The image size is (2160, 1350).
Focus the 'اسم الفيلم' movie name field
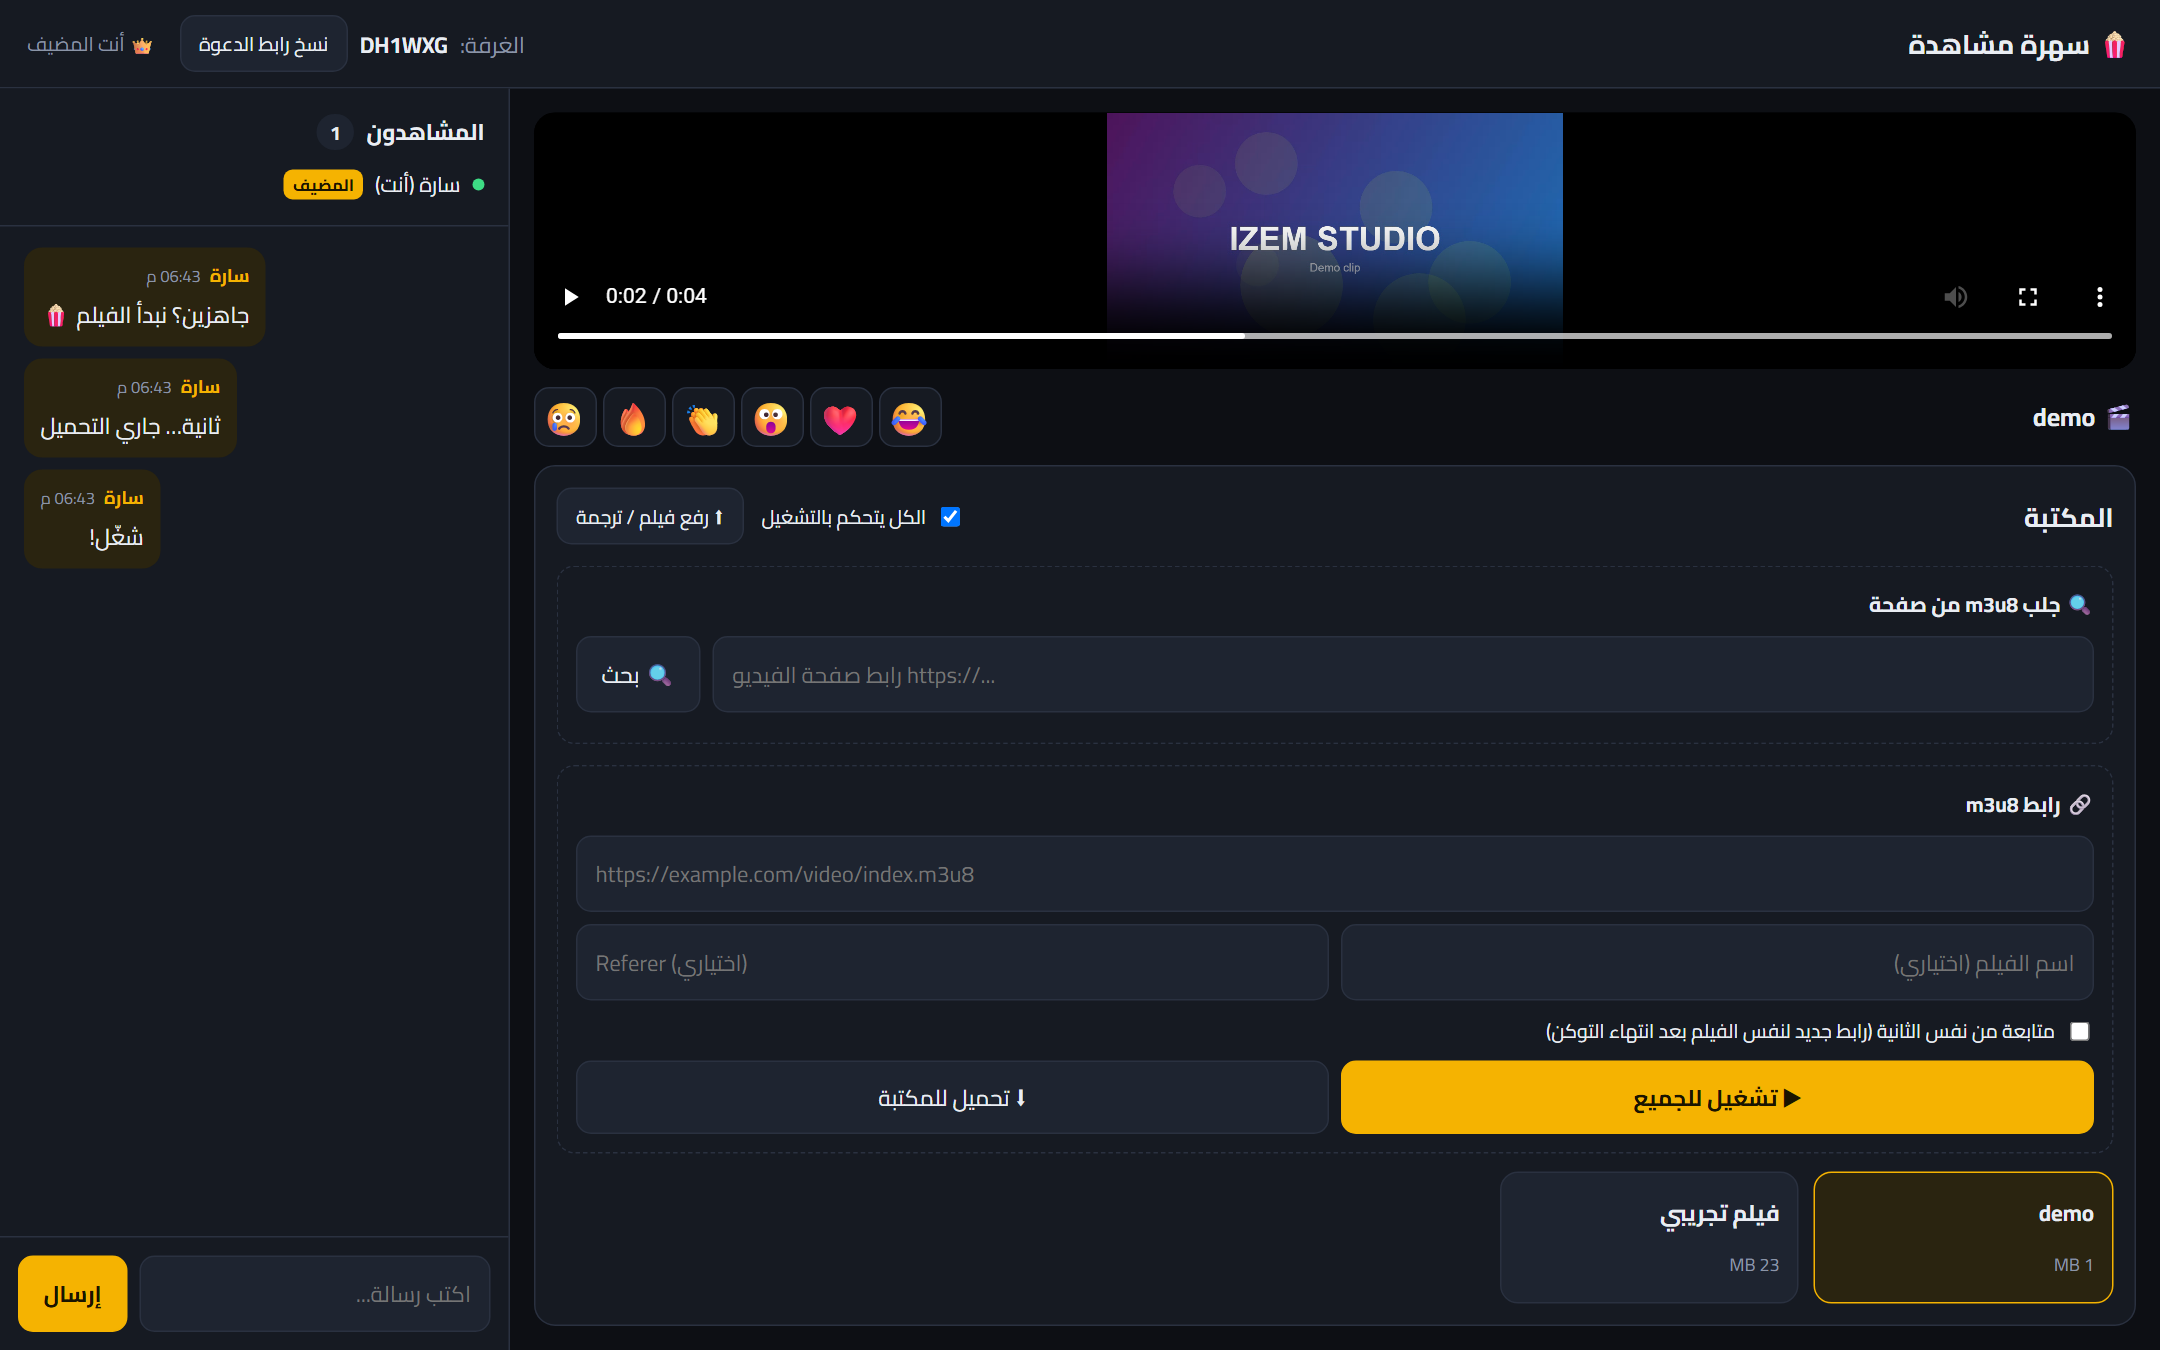click(1716, 963)
